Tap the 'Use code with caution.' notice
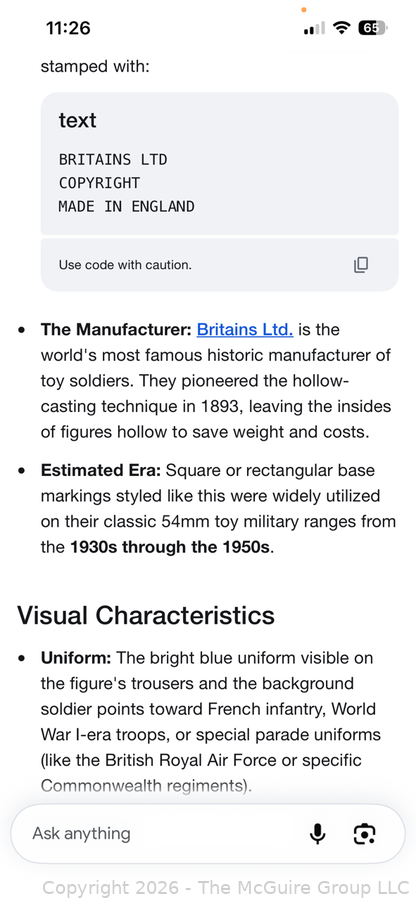 (x=125, y=265)
